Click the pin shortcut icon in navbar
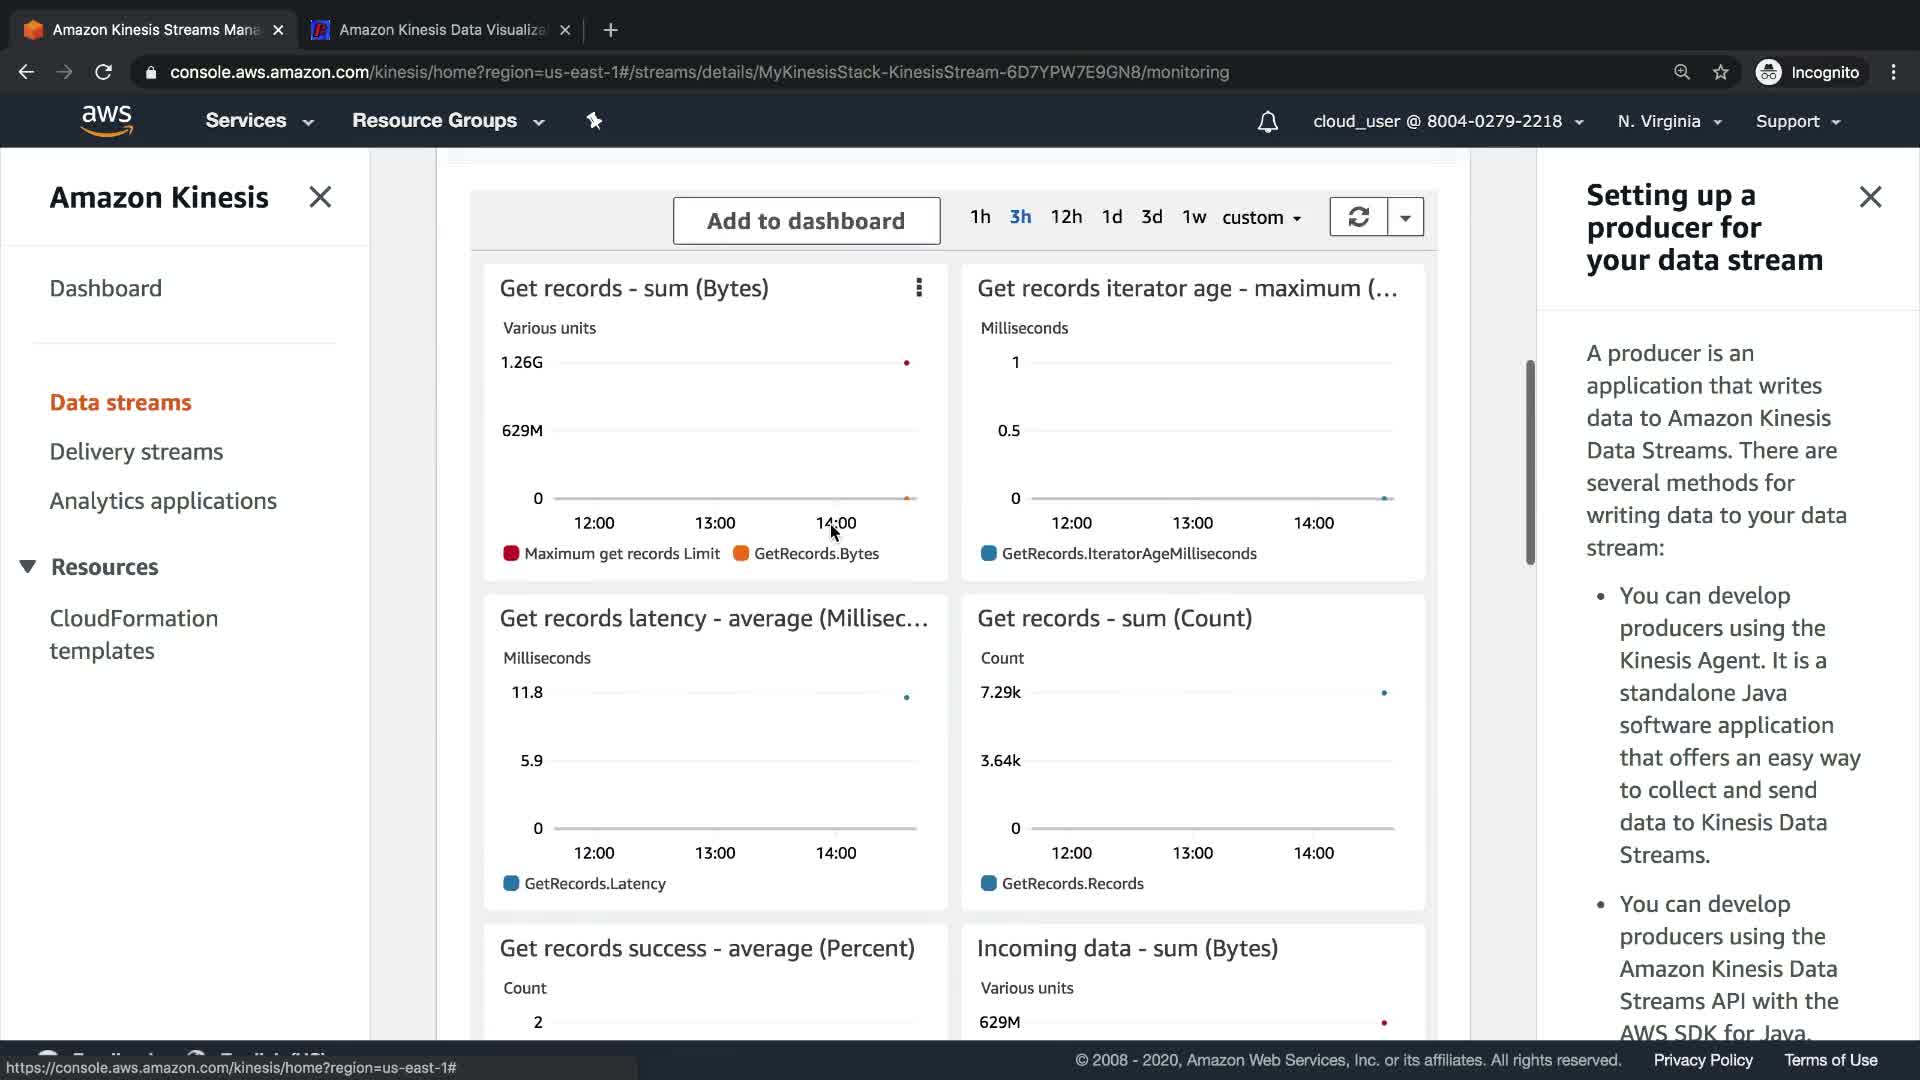Screen dimensions: 1920x1080 click(594, 121)
